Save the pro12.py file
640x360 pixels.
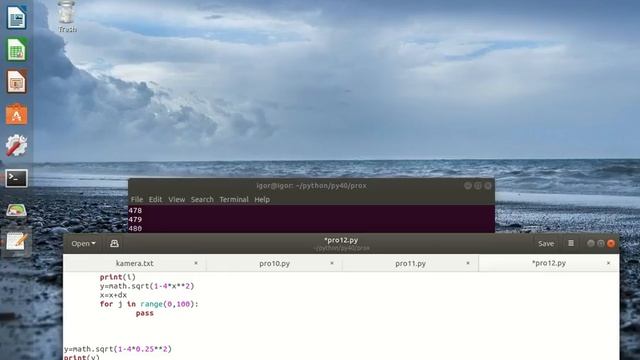(546, 243)
